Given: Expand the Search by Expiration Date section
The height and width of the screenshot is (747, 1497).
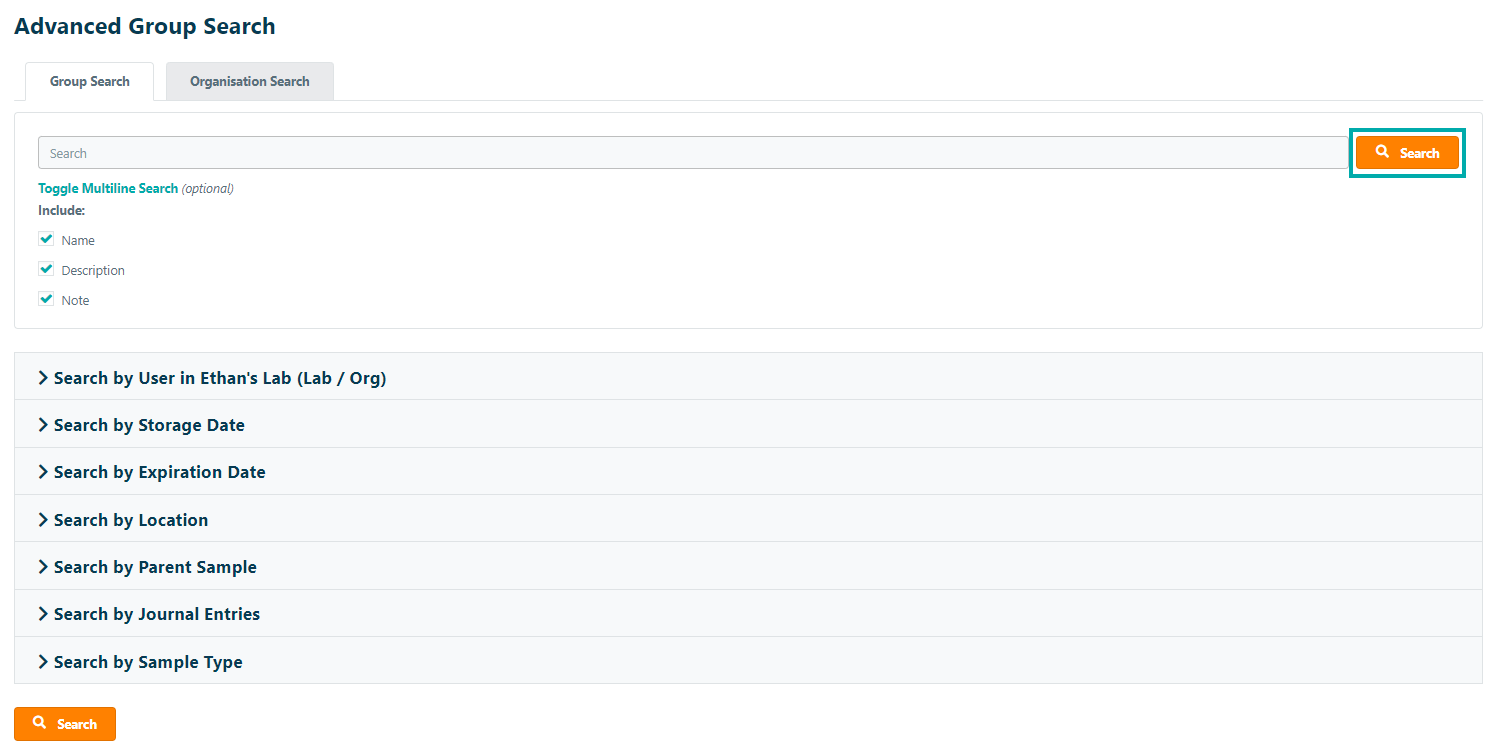Looking at the screenshot, I should 159,472.
